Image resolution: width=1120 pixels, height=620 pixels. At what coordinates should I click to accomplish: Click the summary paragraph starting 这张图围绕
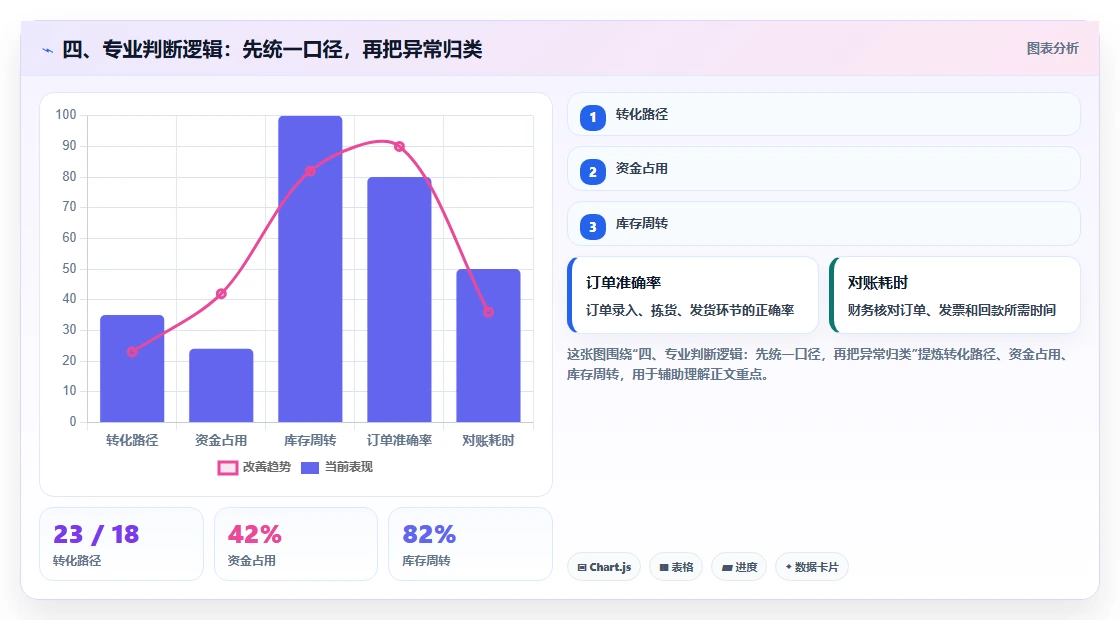tap(819, 364)
